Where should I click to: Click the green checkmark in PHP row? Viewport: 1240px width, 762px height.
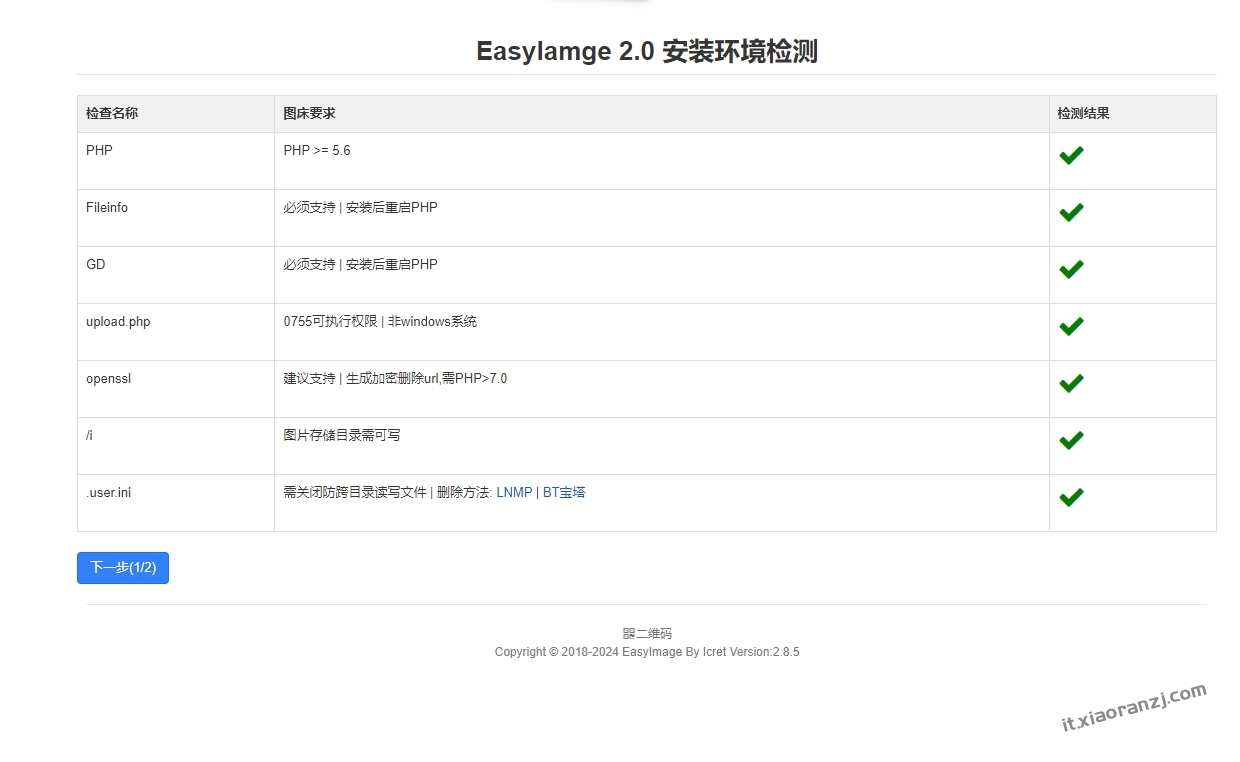tap(1071, 155)
